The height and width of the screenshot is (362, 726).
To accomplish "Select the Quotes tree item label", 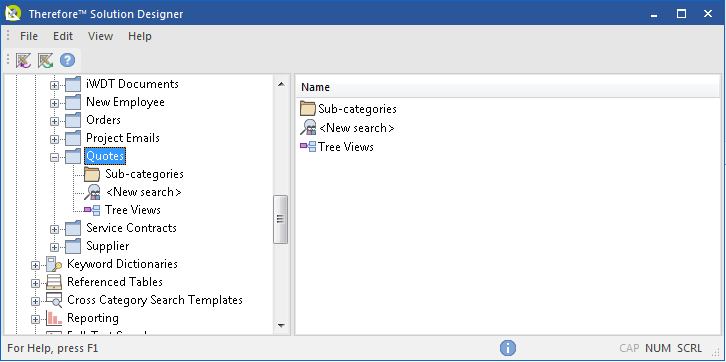I will (105, 156).
